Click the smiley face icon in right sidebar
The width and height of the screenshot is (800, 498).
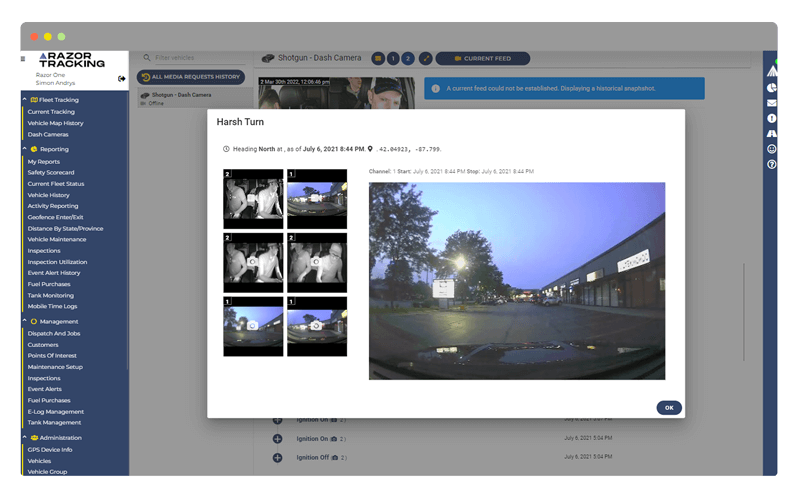pyautogui.click(x=772, y=149)
